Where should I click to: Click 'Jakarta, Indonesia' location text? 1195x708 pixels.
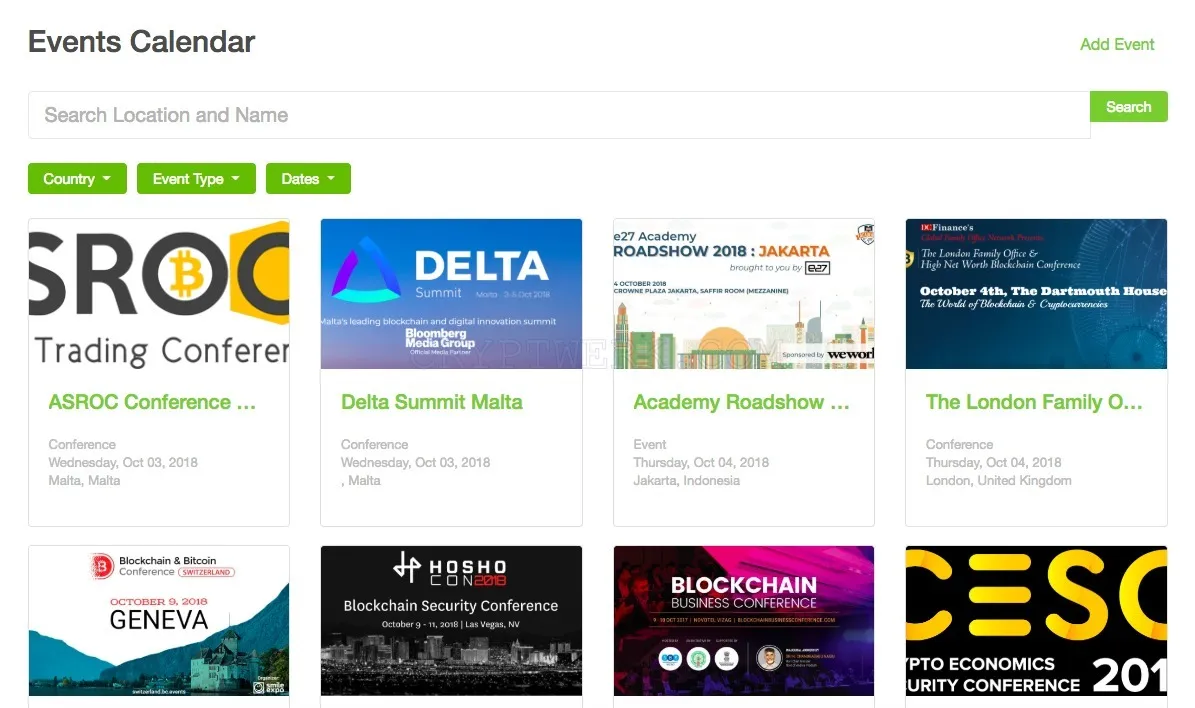click(x=686, y=480)
